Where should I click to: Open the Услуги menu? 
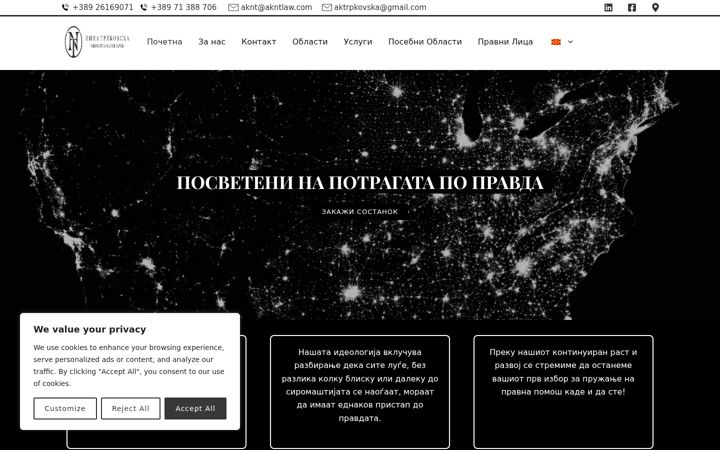coord(358,42)
